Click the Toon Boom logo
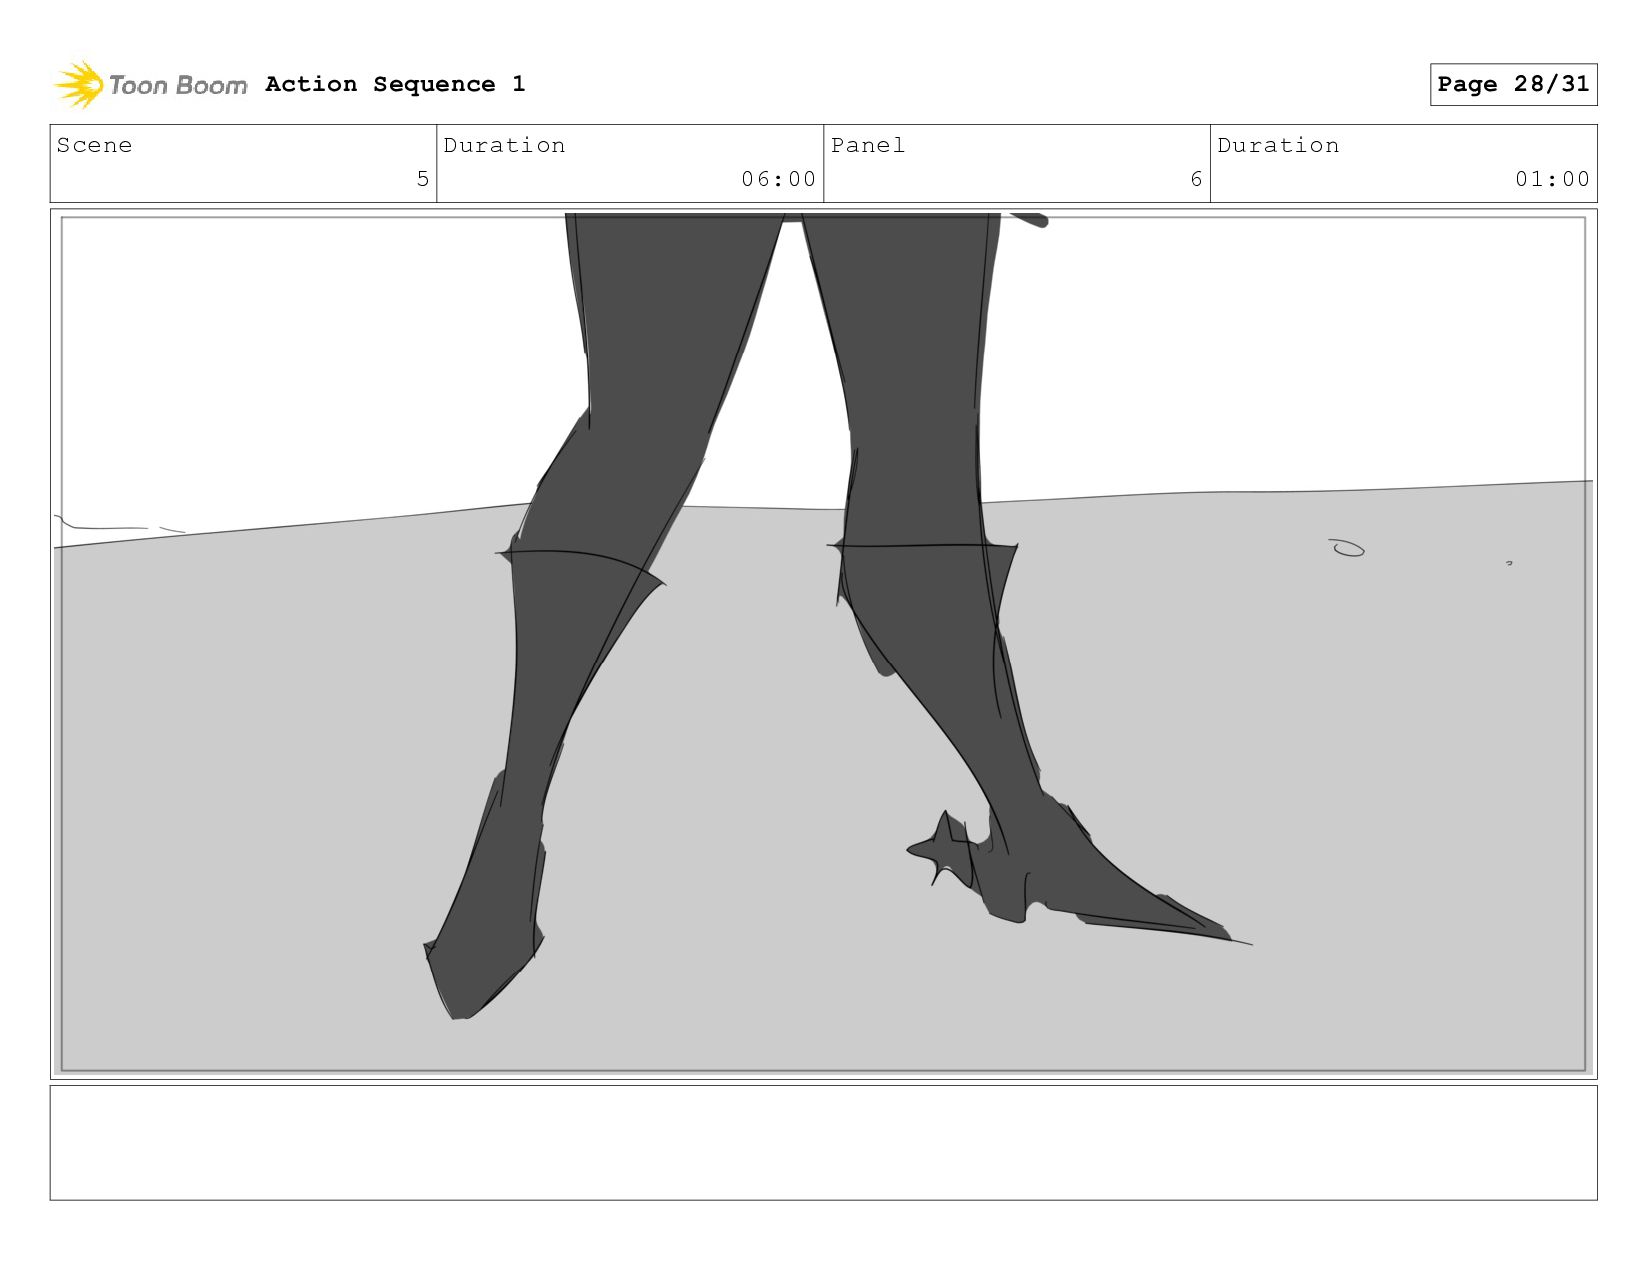The height and width of the screenshot is (1275, 1650). point(150,85)
